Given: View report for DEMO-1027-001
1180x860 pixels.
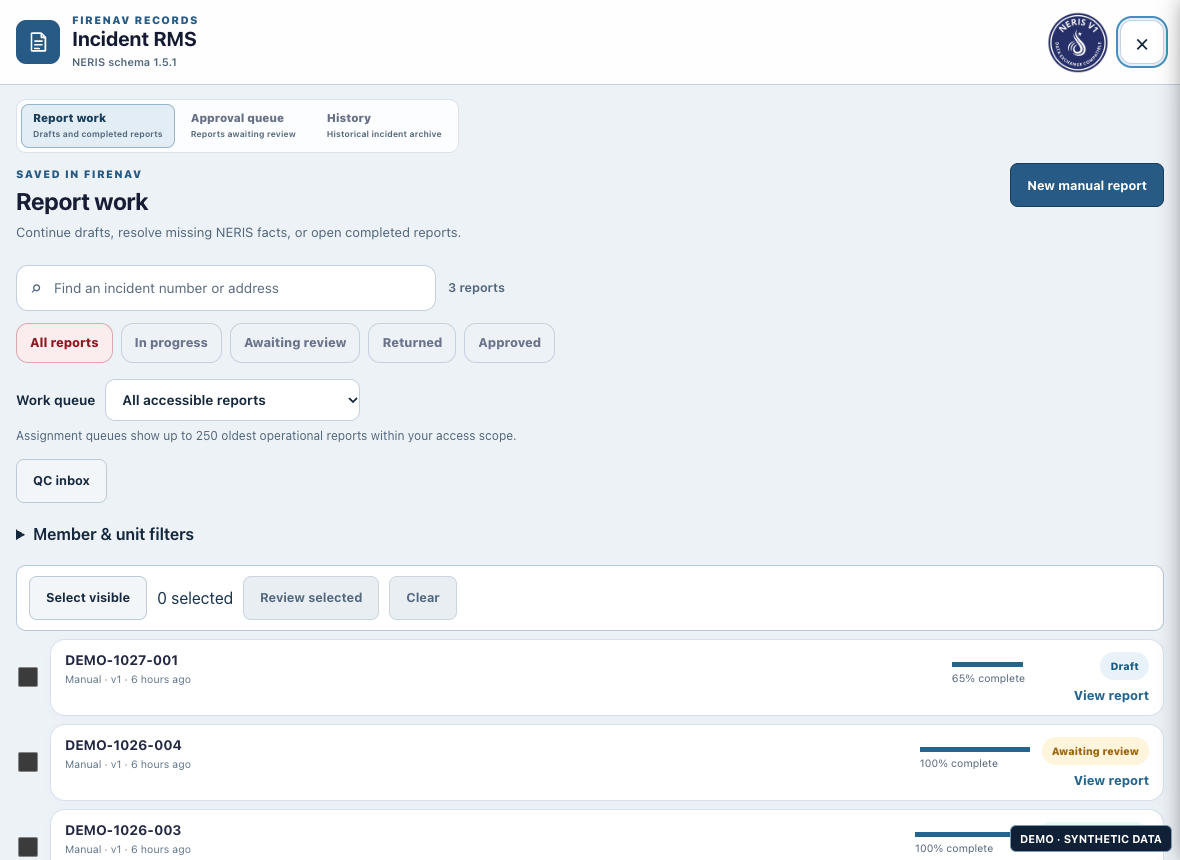Looking at the screenshot, I should (x=1111, y=696).
